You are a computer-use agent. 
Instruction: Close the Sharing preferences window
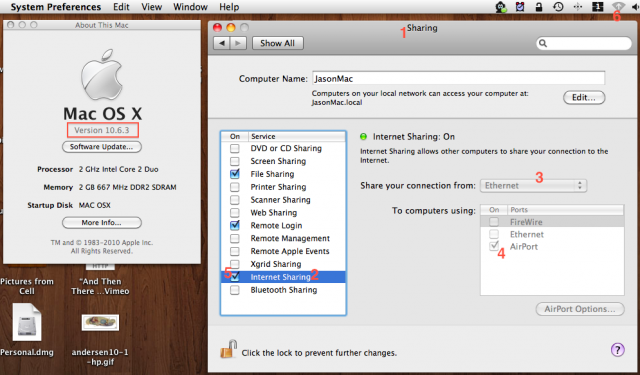[x=218, y=27]
